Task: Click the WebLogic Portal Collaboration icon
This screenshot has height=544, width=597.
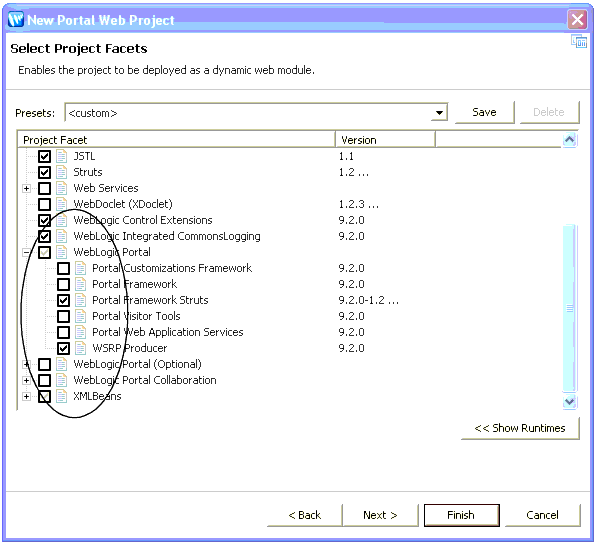Action: (62, 380)
